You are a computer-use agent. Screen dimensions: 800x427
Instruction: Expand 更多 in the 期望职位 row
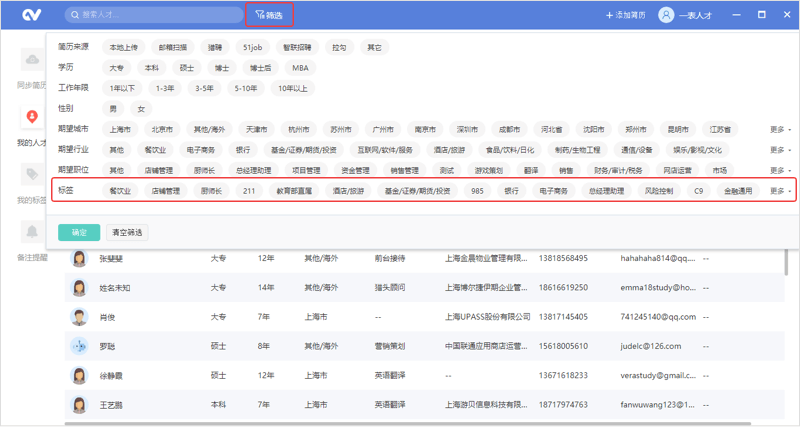[x=780, y=170]
